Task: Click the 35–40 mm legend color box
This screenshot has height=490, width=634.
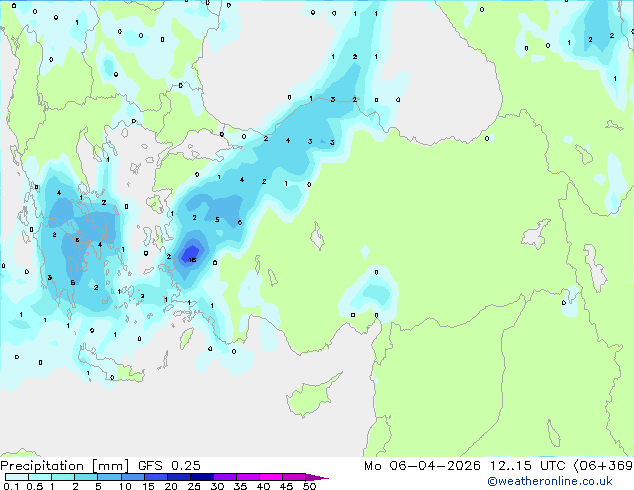Action: (x=248, y=477)
